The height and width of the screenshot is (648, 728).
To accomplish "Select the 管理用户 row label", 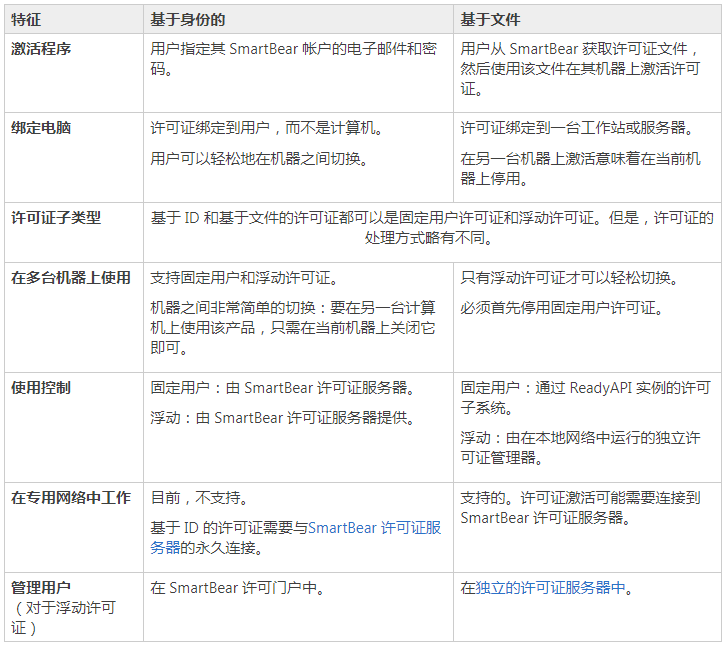I will click(41, 588).
